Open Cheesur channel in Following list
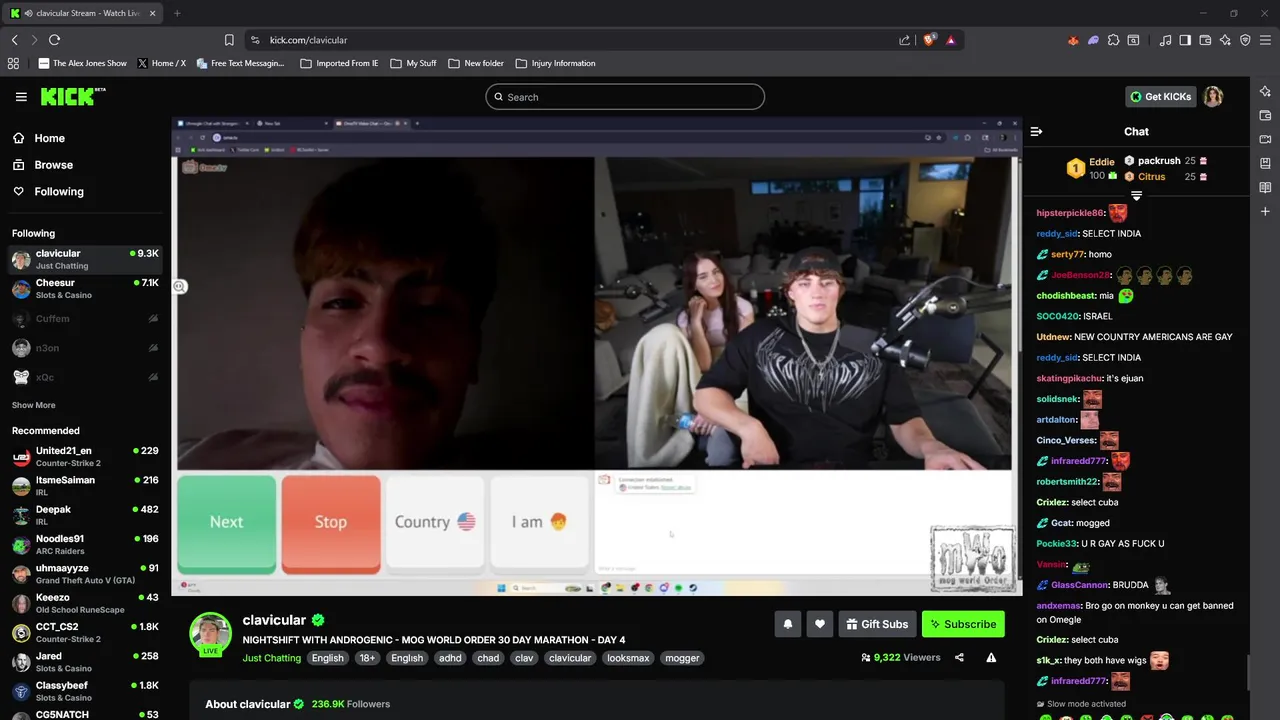Viewport: 1280px width, 720px height. [85, 289]
